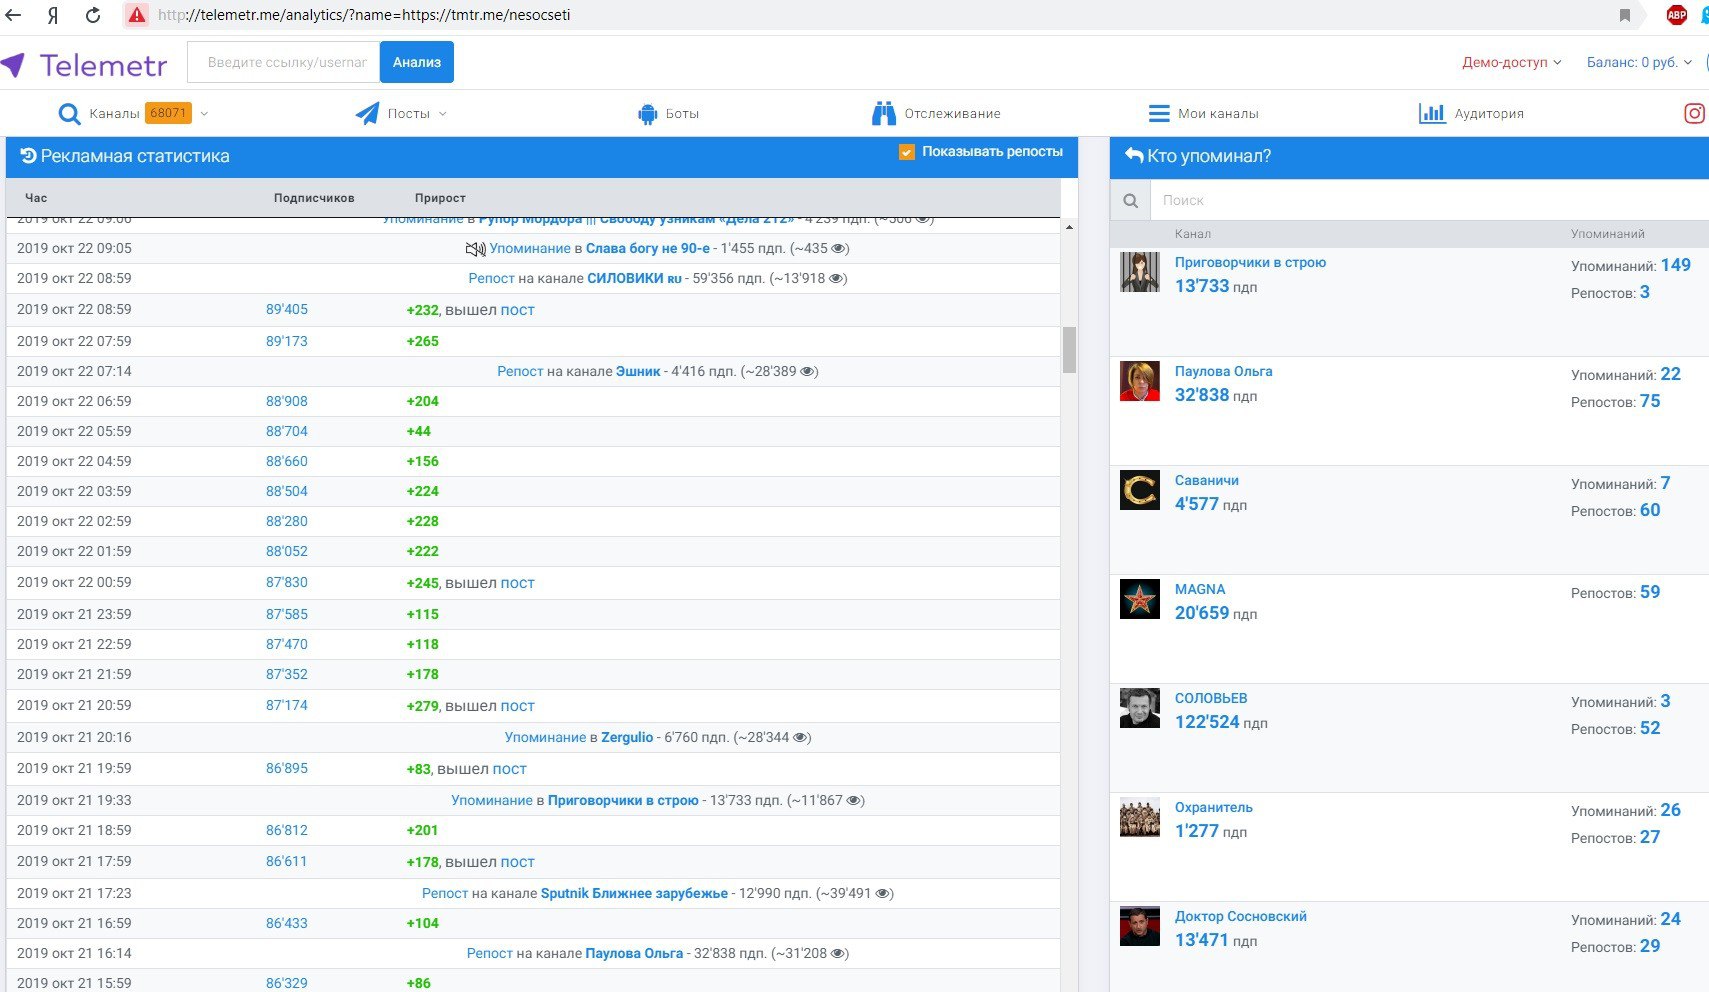
Task: Open the Sputnik Ближнее зарубежье channel link
Action: (634, 893)
